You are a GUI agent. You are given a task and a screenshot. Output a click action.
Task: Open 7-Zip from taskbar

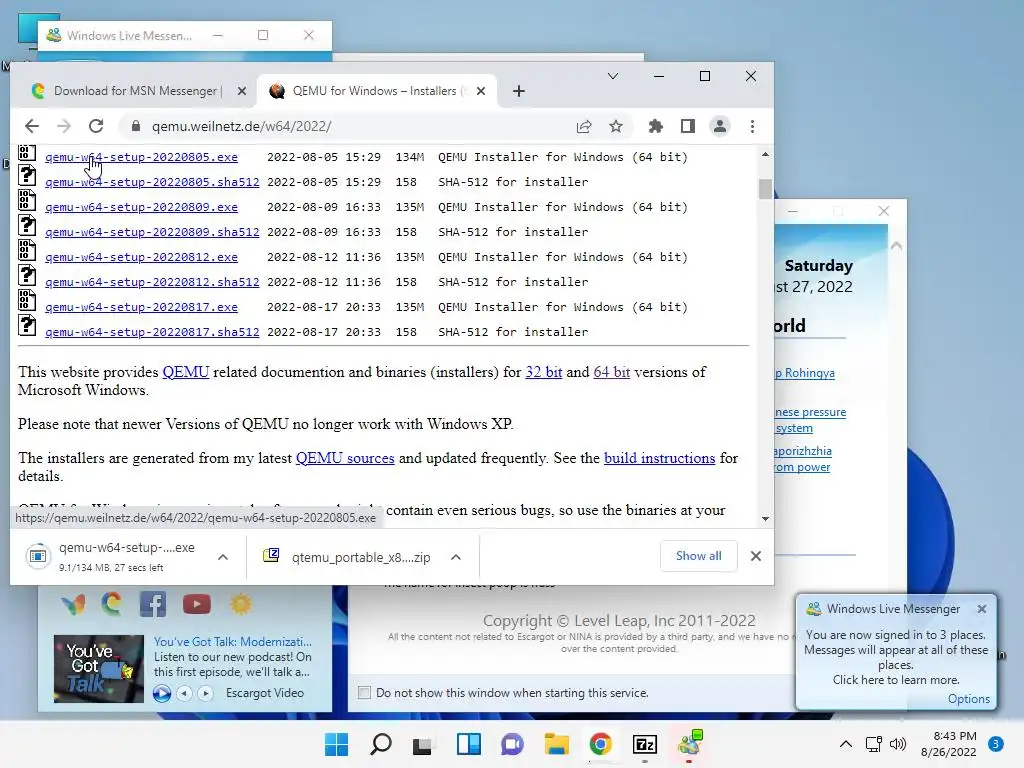pos(645,744)
